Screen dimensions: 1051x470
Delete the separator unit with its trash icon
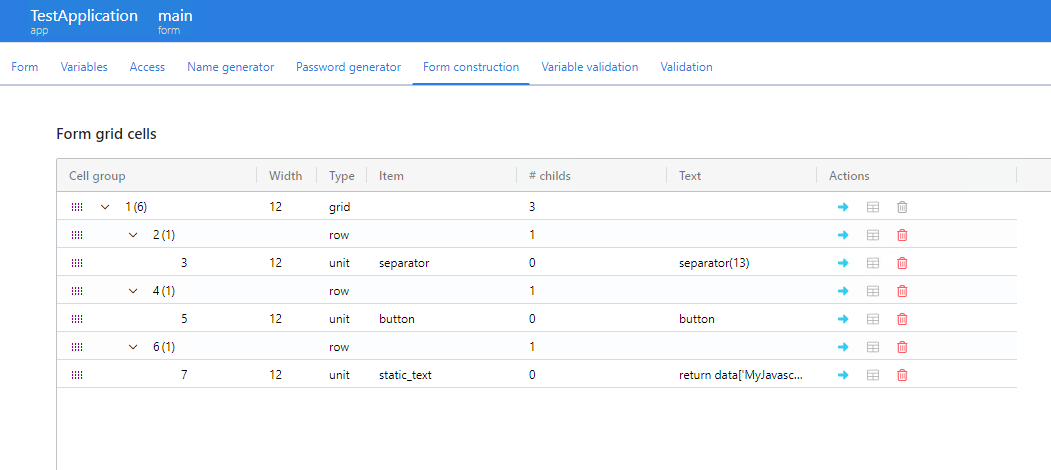pyautogui.click(x=902, y=263)
